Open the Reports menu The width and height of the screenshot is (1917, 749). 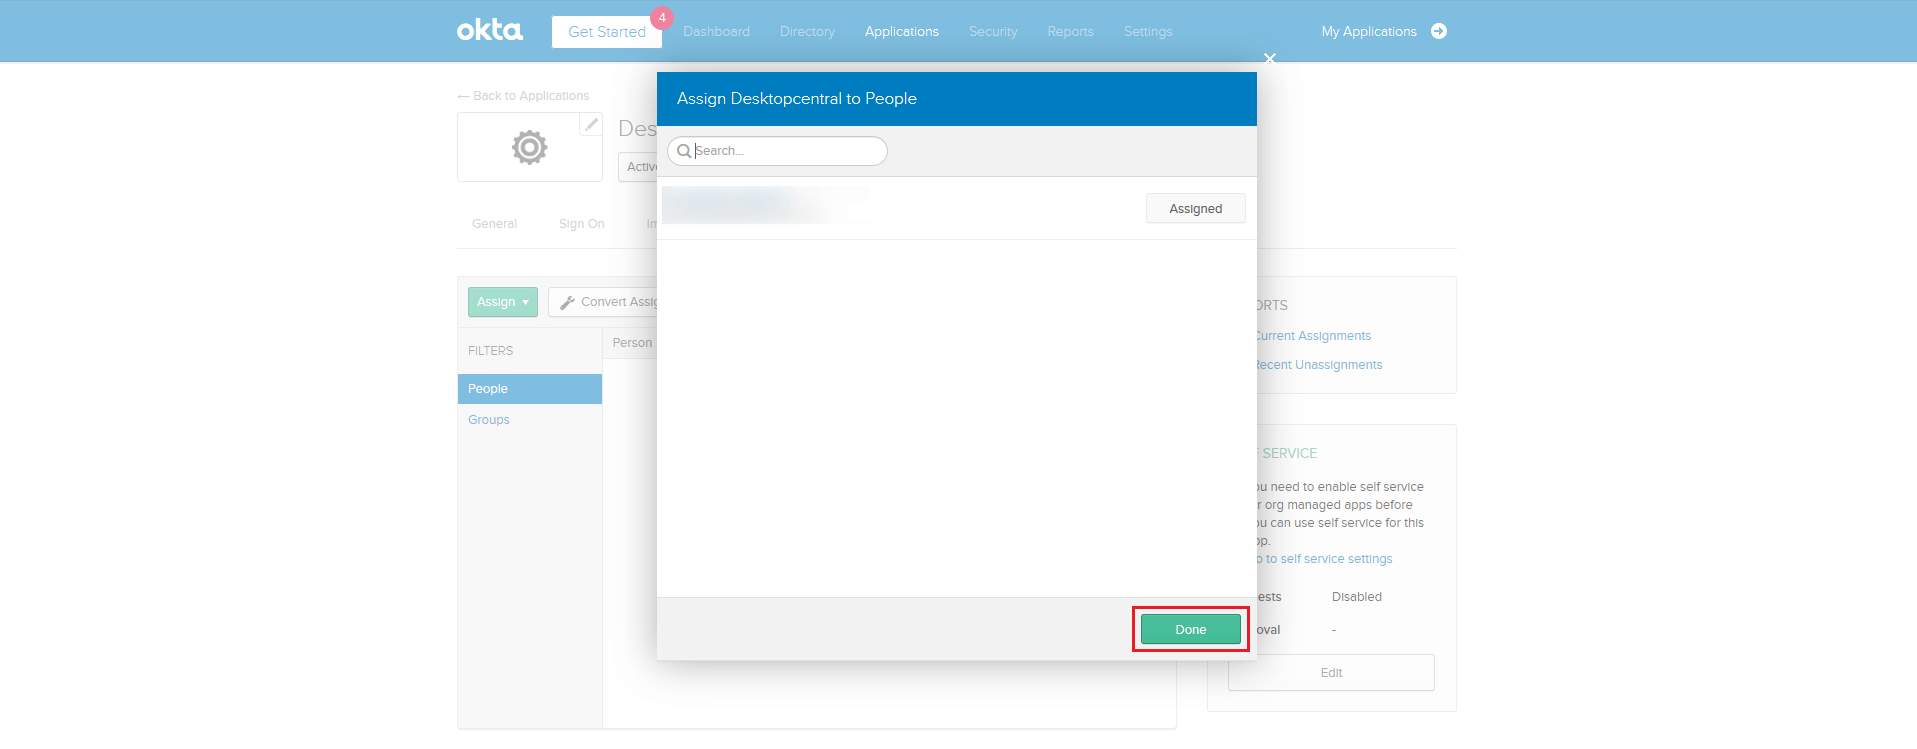(x=1071, y=32)
